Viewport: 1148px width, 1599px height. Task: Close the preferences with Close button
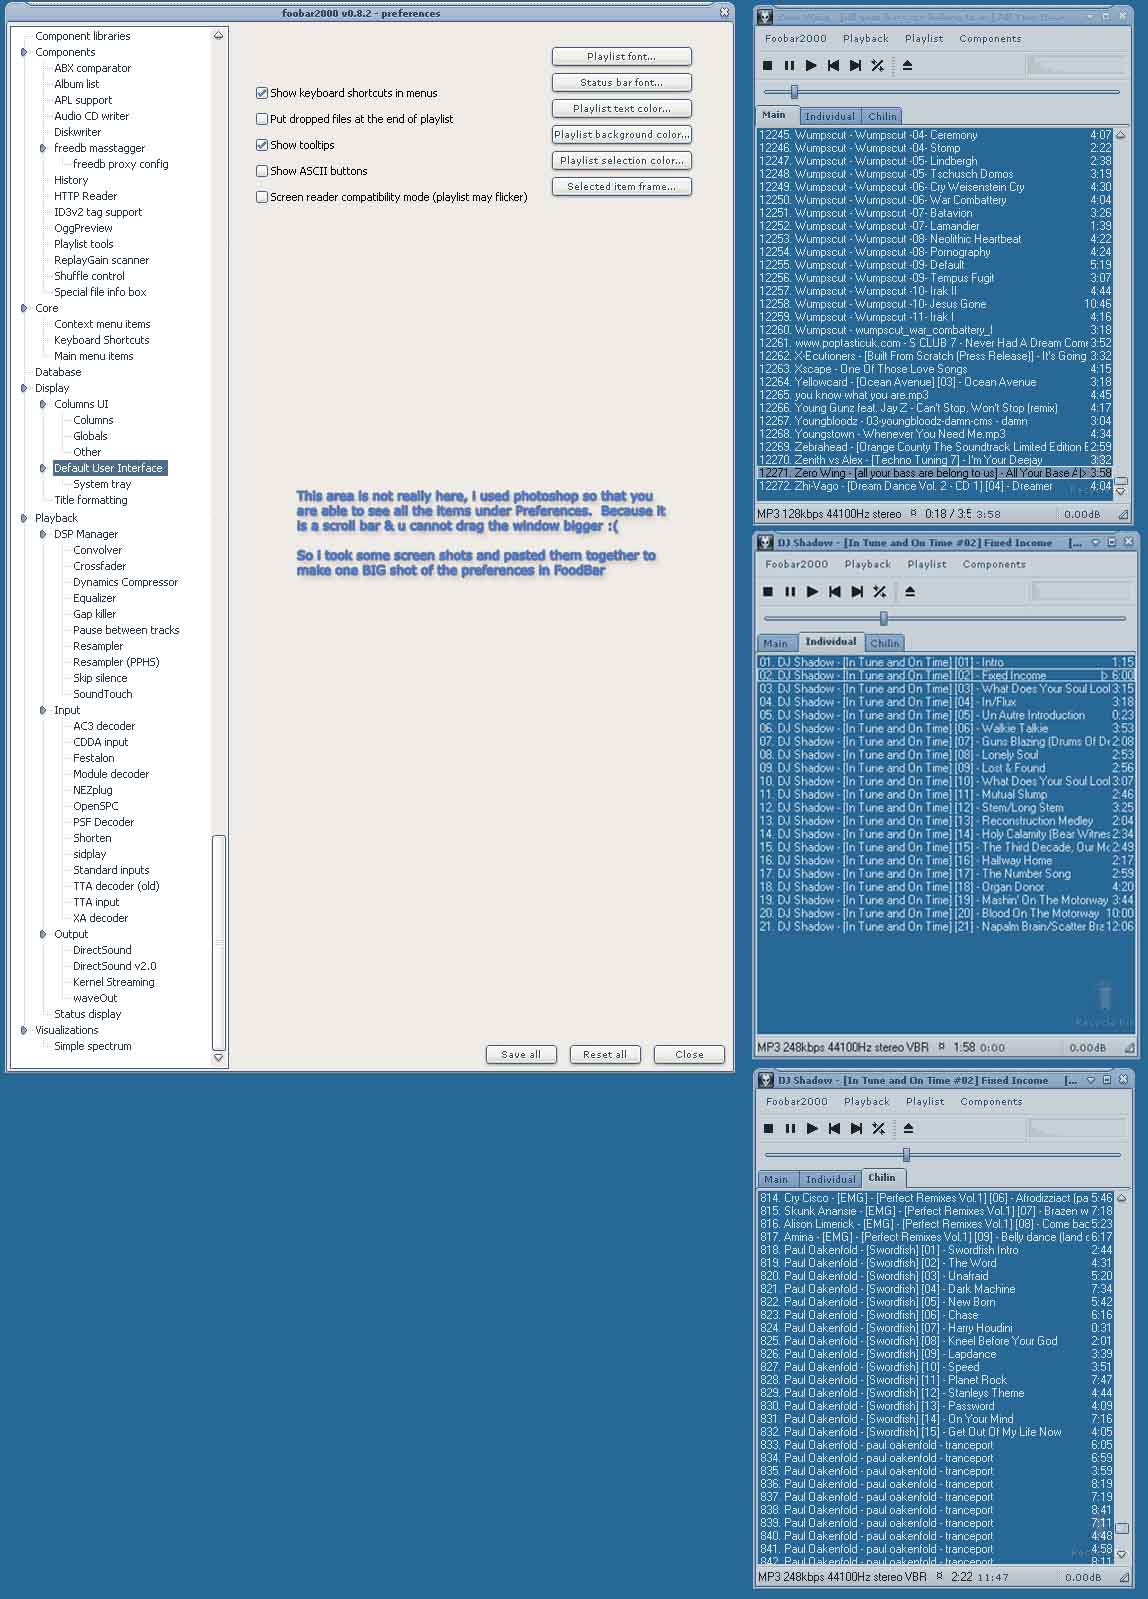coord(689,1054)
